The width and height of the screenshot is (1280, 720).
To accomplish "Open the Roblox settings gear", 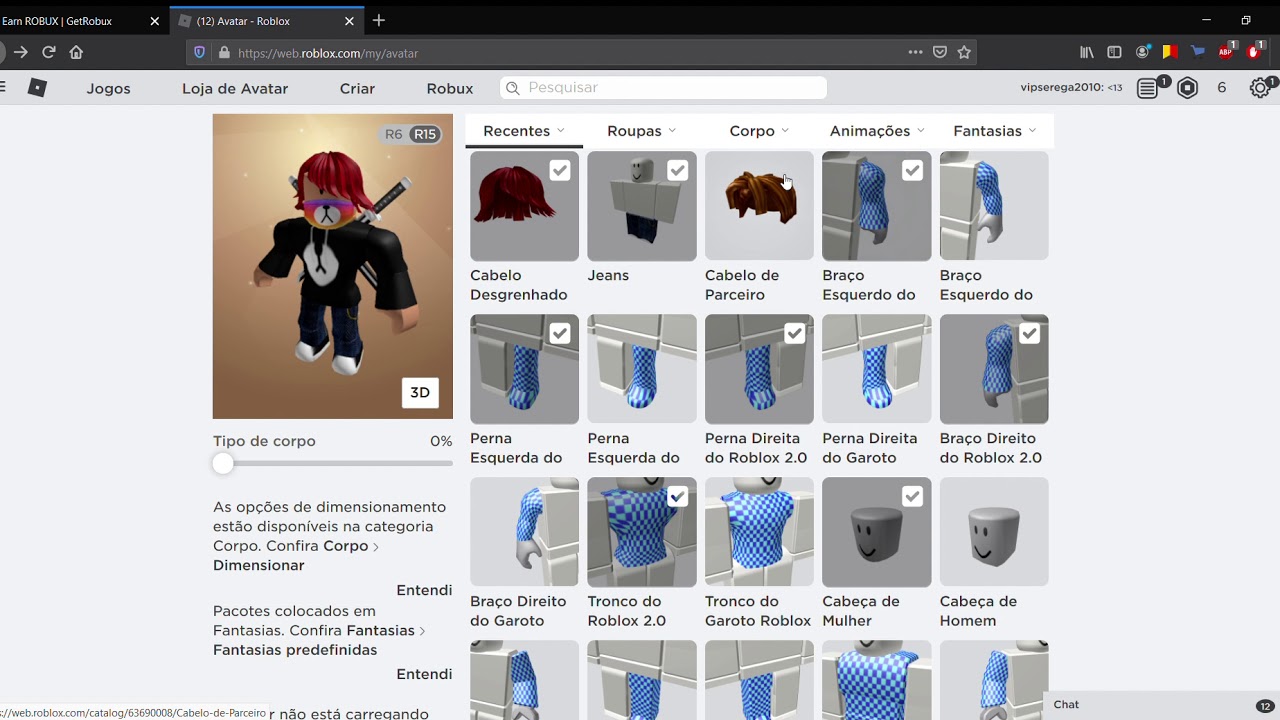I will [x=1260, y=88].
